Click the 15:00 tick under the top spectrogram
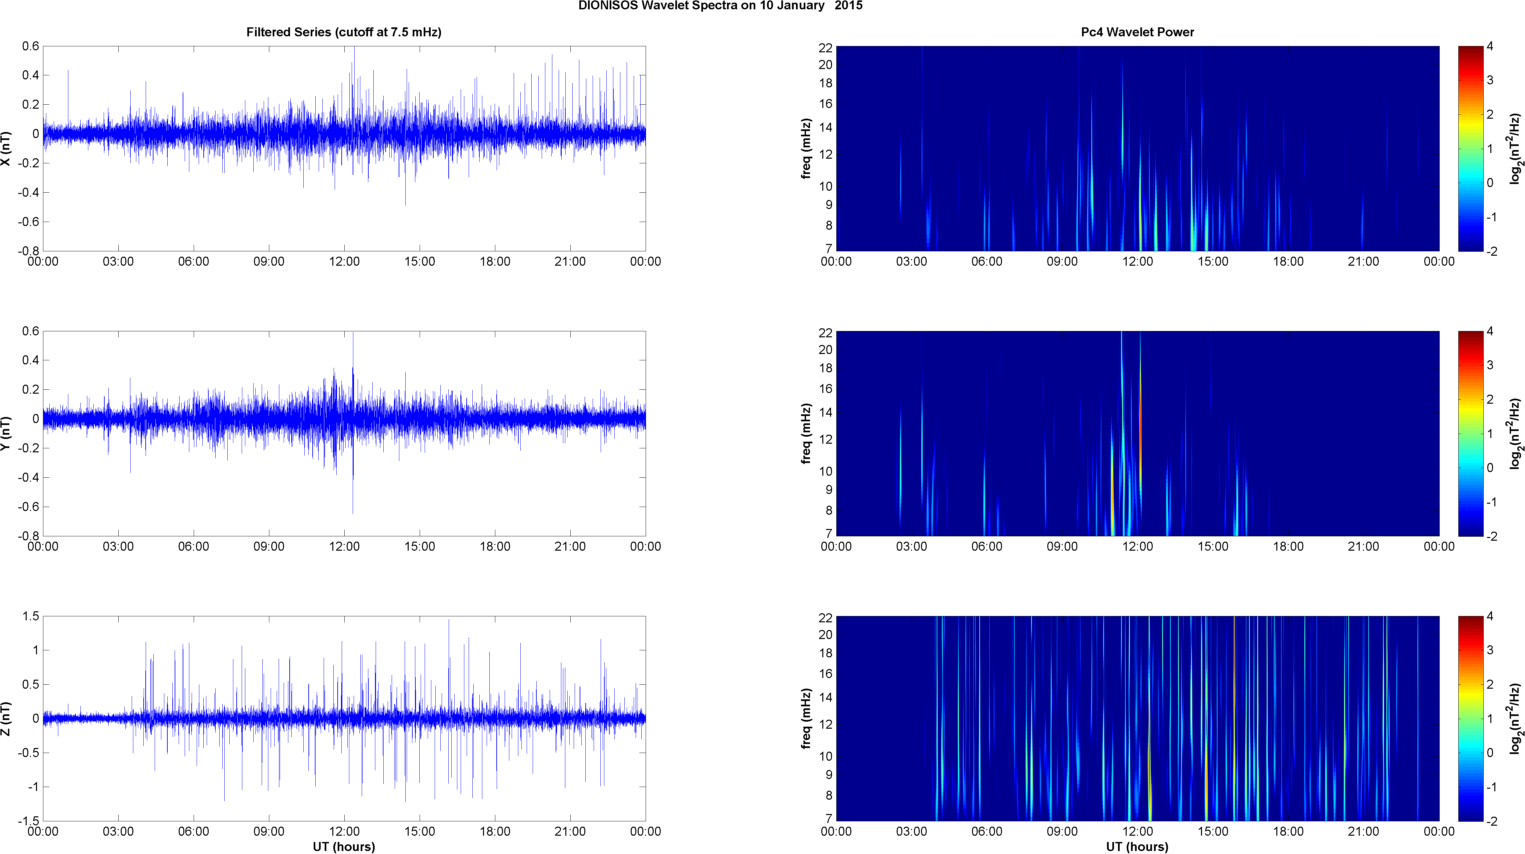Viewport: 1525px width, 854px height. (x=1213, y=262)
